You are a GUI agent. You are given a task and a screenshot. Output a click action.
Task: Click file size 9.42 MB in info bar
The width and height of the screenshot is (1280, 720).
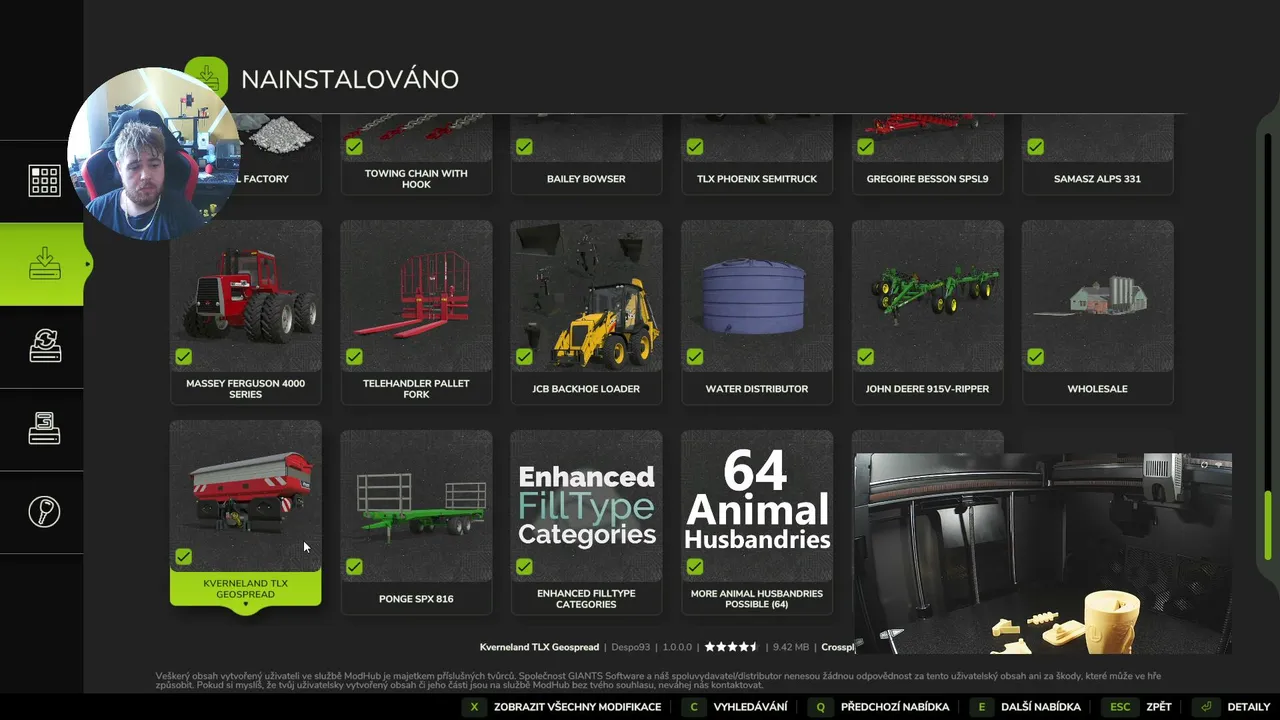(x=790, y=647)
